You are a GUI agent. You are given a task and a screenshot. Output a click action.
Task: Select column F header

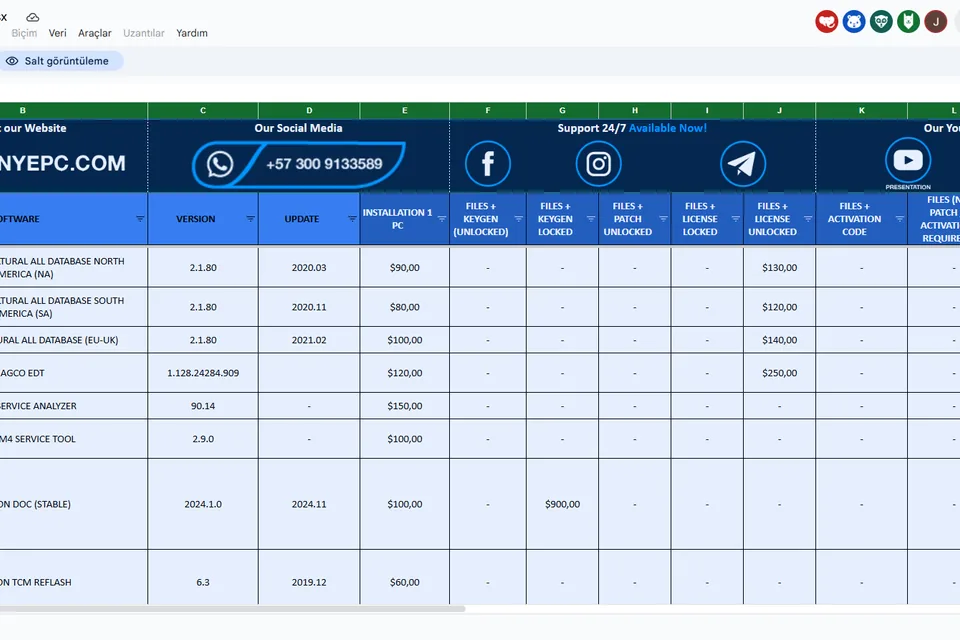[488, 111]
